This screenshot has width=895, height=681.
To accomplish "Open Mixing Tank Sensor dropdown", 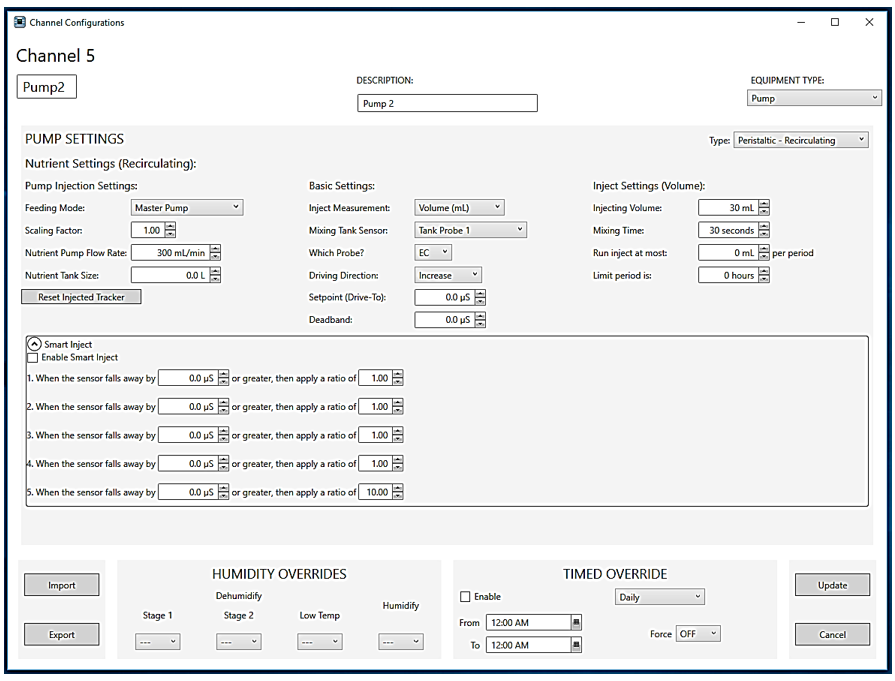I will [470, 230].
